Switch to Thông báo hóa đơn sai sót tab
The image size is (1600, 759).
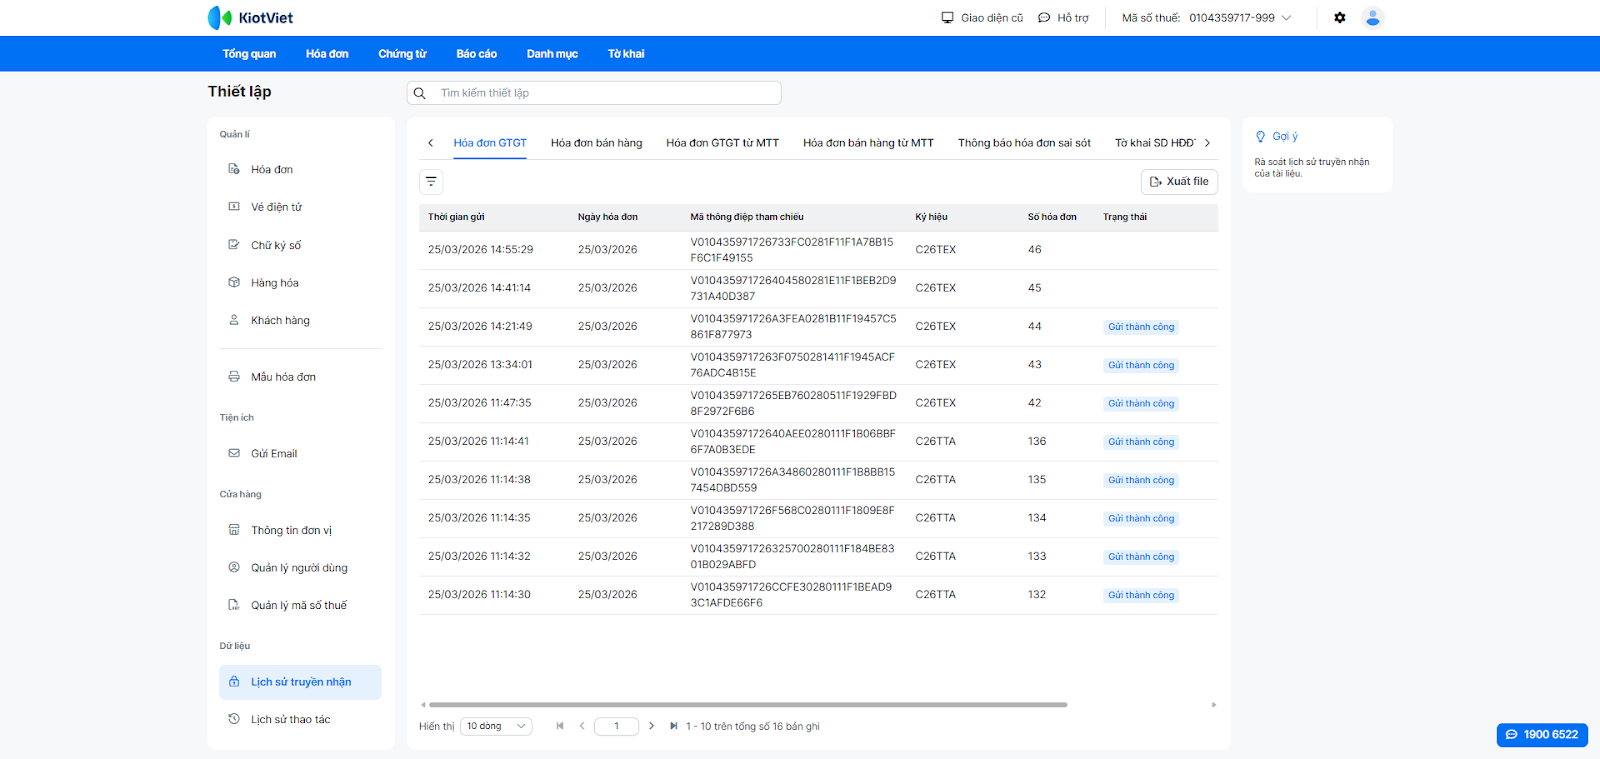pyautogui.click(x=1024, y=143)
